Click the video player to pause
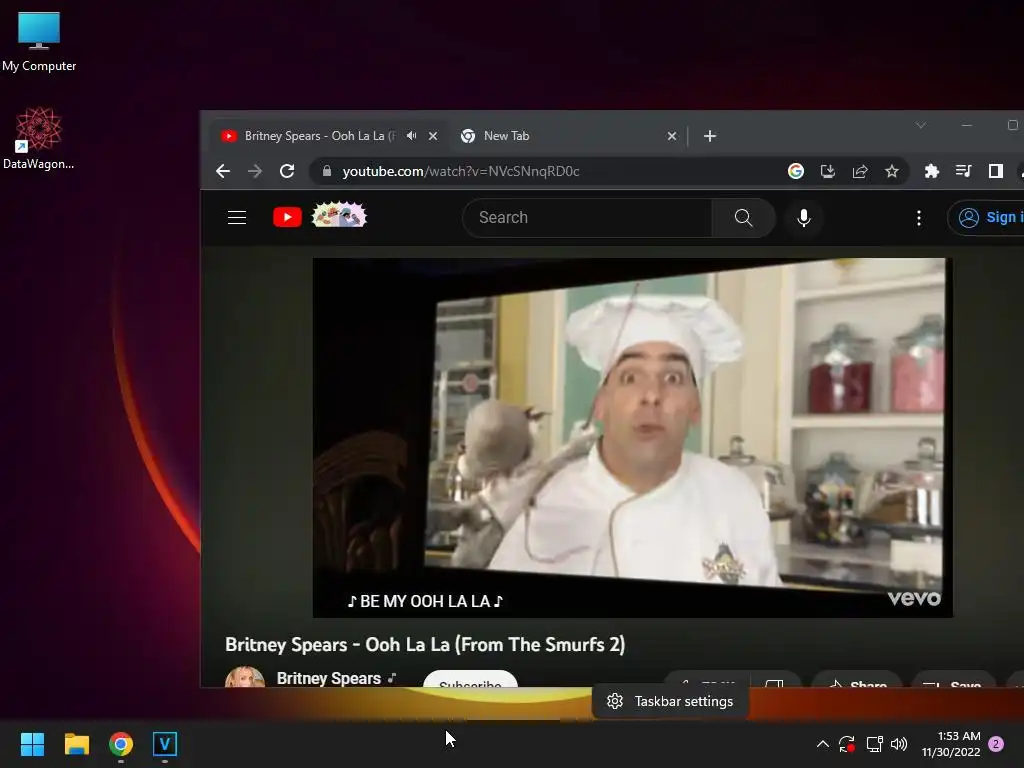 (632, 438)
